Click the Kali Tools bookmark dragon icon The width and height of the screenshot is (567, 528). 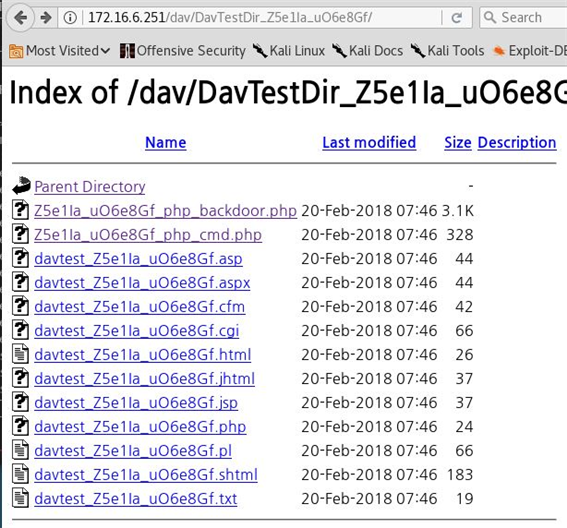[418, 51]
